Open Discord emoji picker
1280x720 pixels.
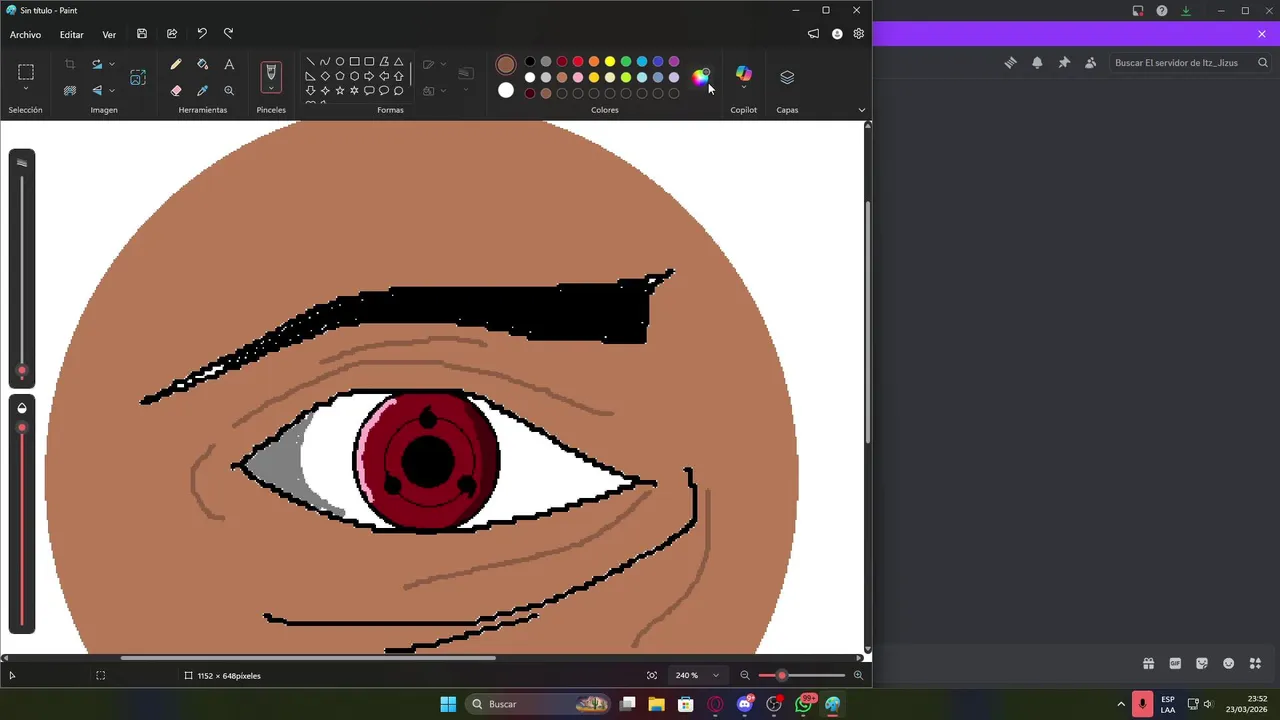(x=1228, y=663)
